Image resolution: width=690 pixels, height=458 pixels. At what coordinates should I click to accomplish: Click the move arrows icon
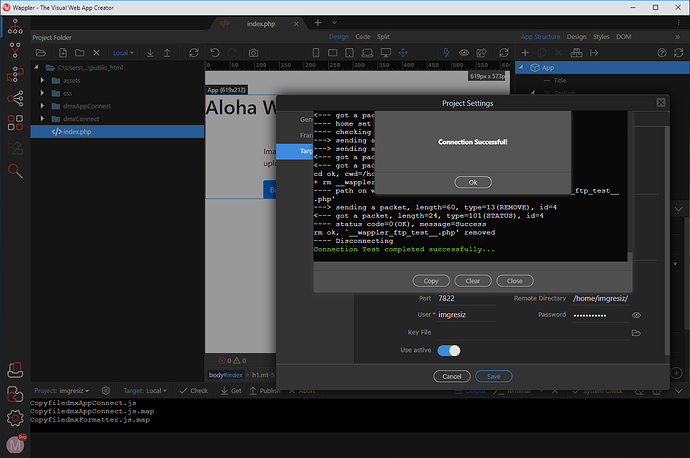click(403, 53)
